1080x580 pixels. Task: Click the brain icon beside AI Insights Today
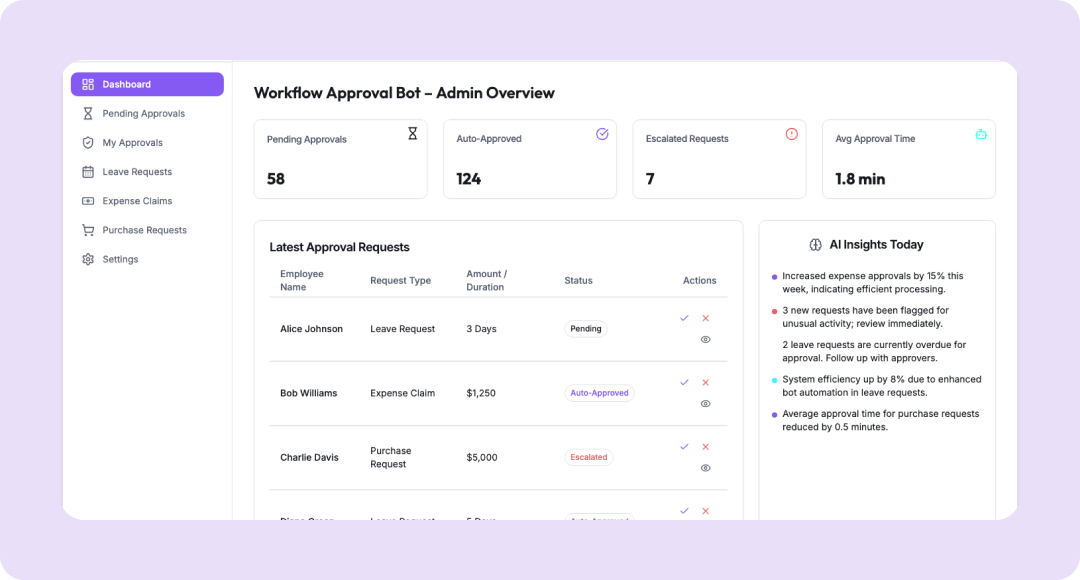(x=816, y=244)
